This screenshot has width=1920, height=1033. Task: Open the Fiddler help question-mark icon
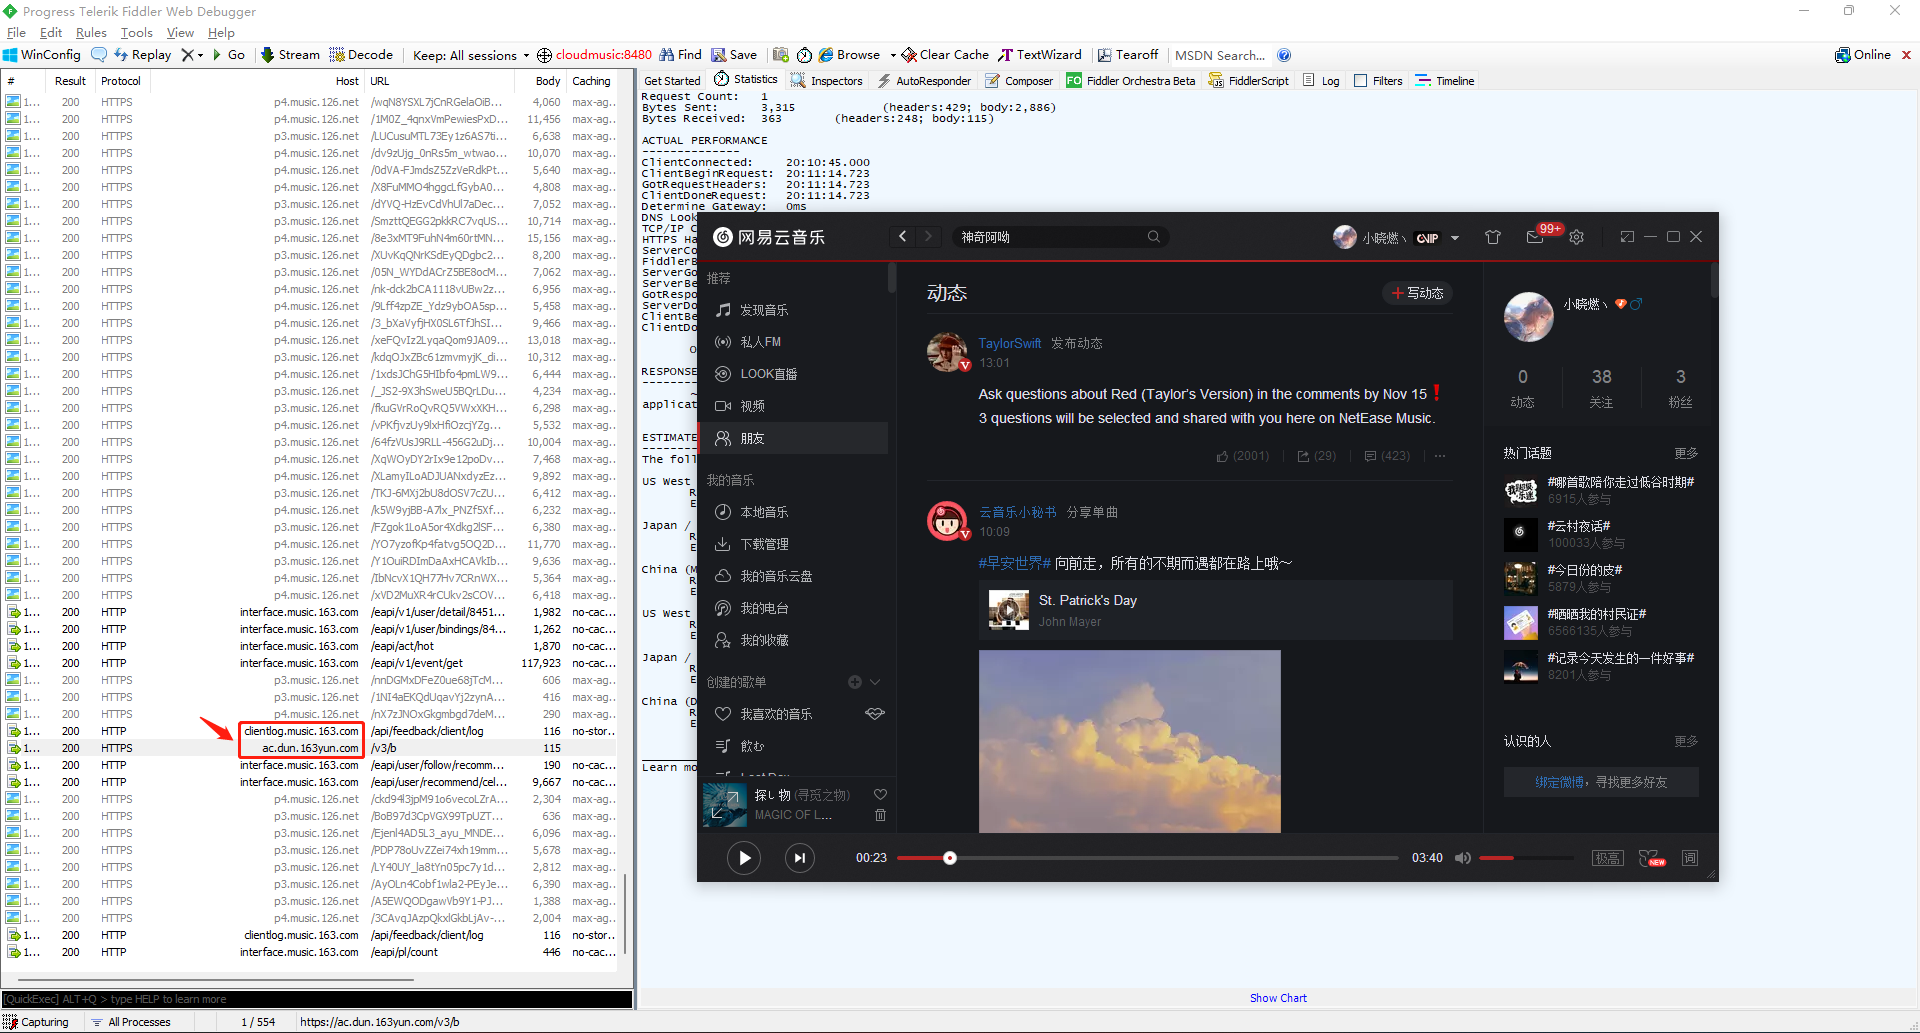click(x=1284, y=55)
